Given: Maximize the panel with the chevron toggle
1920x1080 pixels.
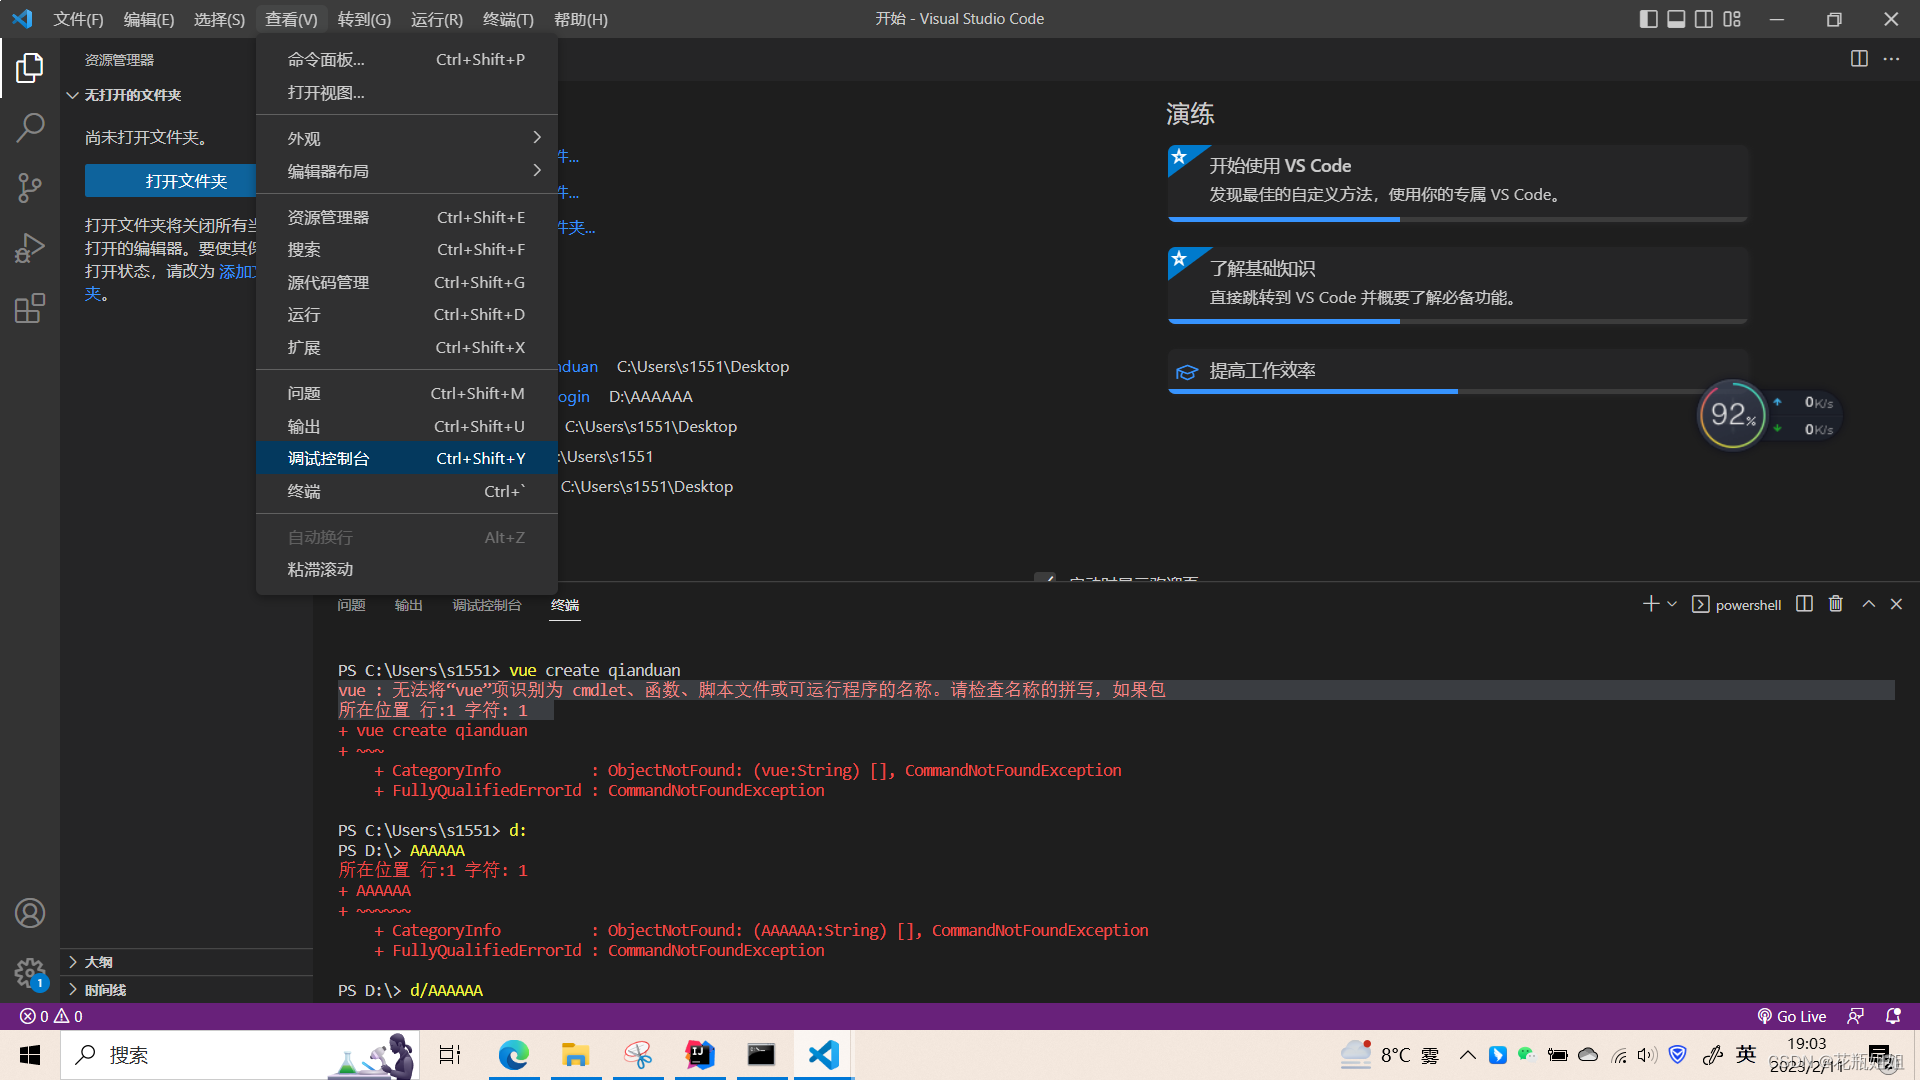Looking at the screenshot, I should pyautogui.click(x=1867, y=604).
